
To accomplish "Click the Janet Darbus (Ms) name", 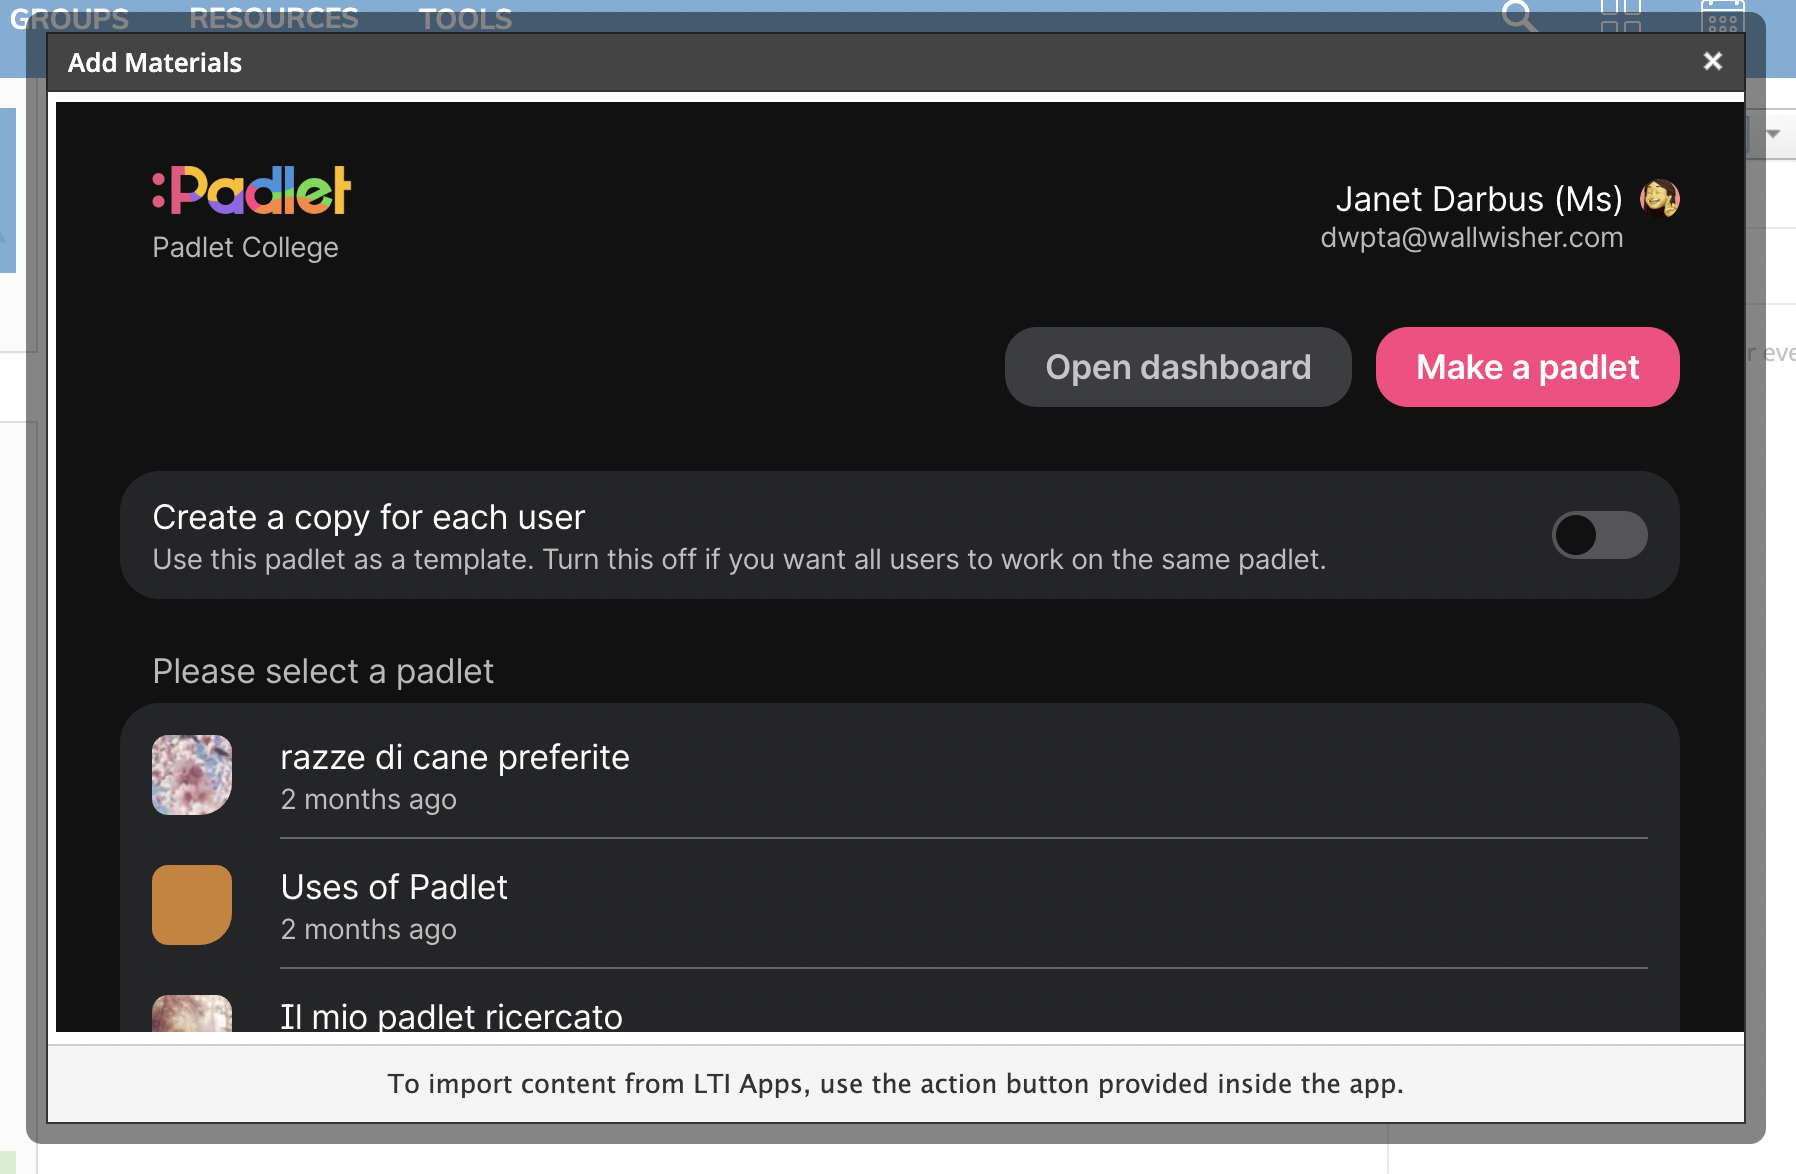I will (x=1479, y=199).
